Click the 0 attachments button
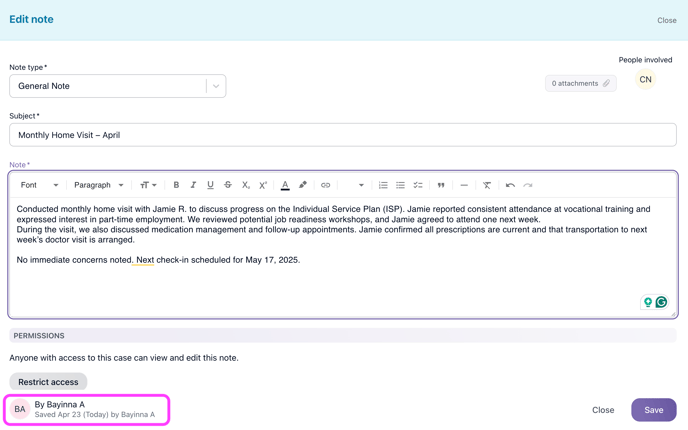This screenshot has width=688, height=430. coord(580,83)
